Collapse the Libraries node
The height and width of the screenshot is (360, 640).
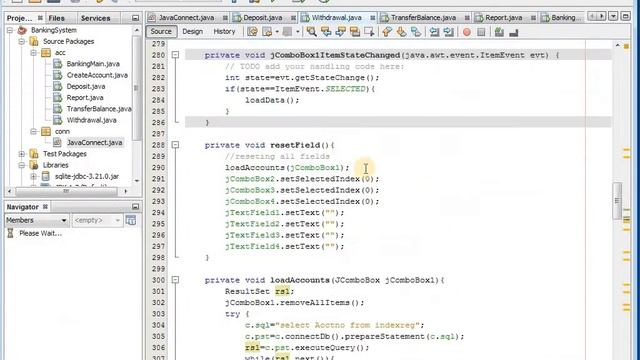pyautogui.click(x=22, y=165)
